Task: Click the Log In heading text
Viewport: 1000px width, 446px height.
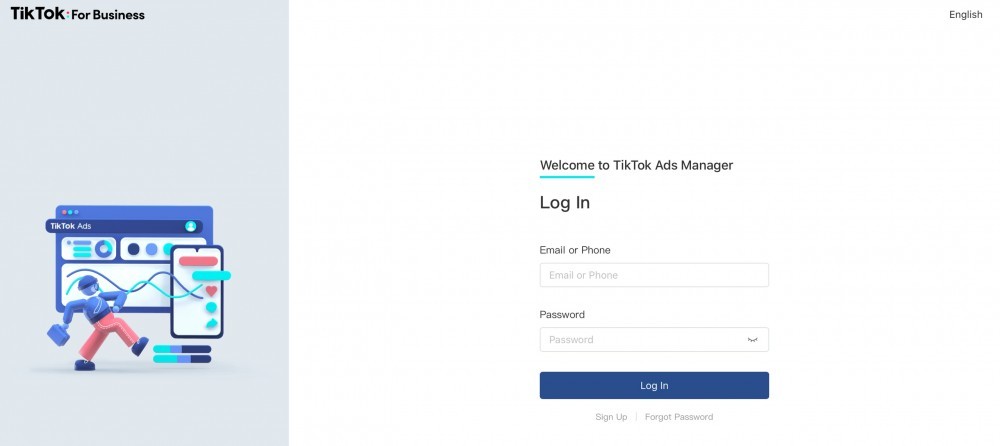Action: pos(564,203)
